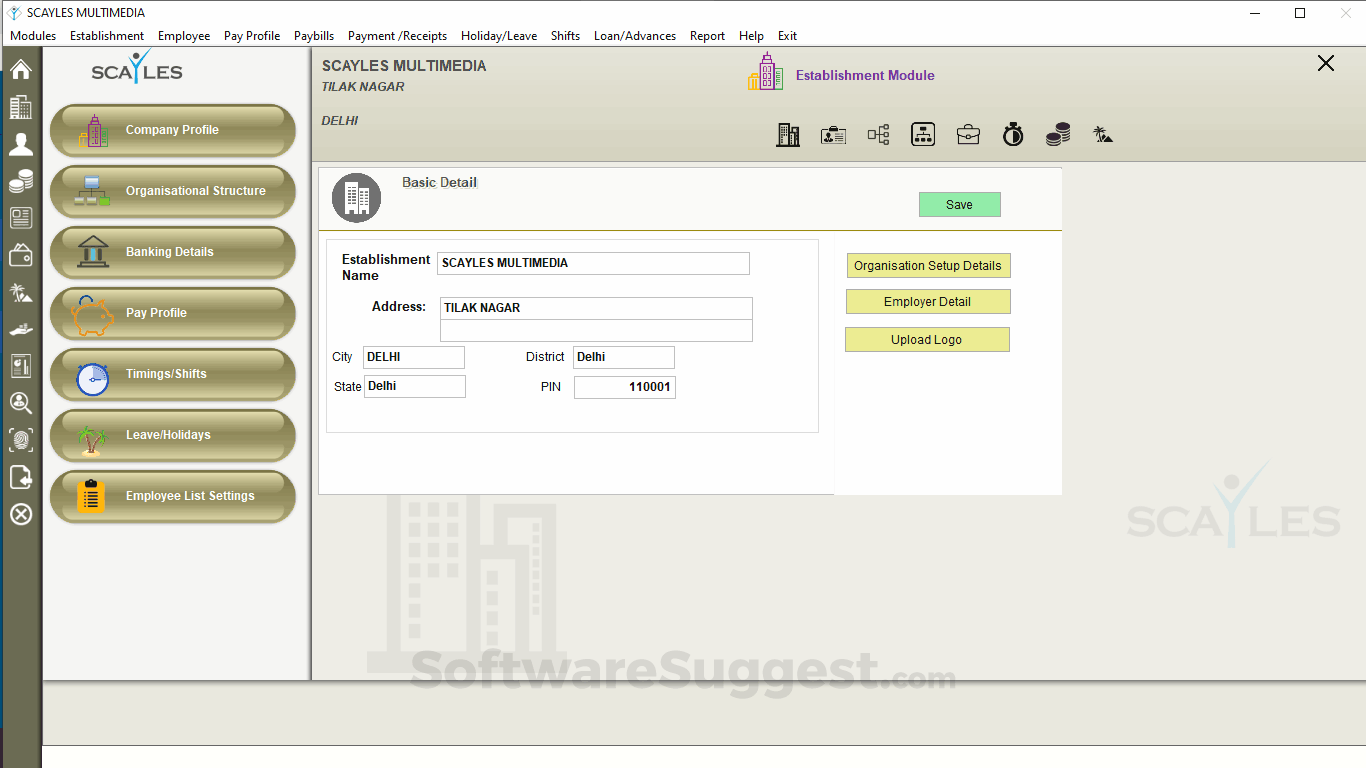
Task: Open the report chart icon in left sidebar
Action: click(x=21, y=366)
